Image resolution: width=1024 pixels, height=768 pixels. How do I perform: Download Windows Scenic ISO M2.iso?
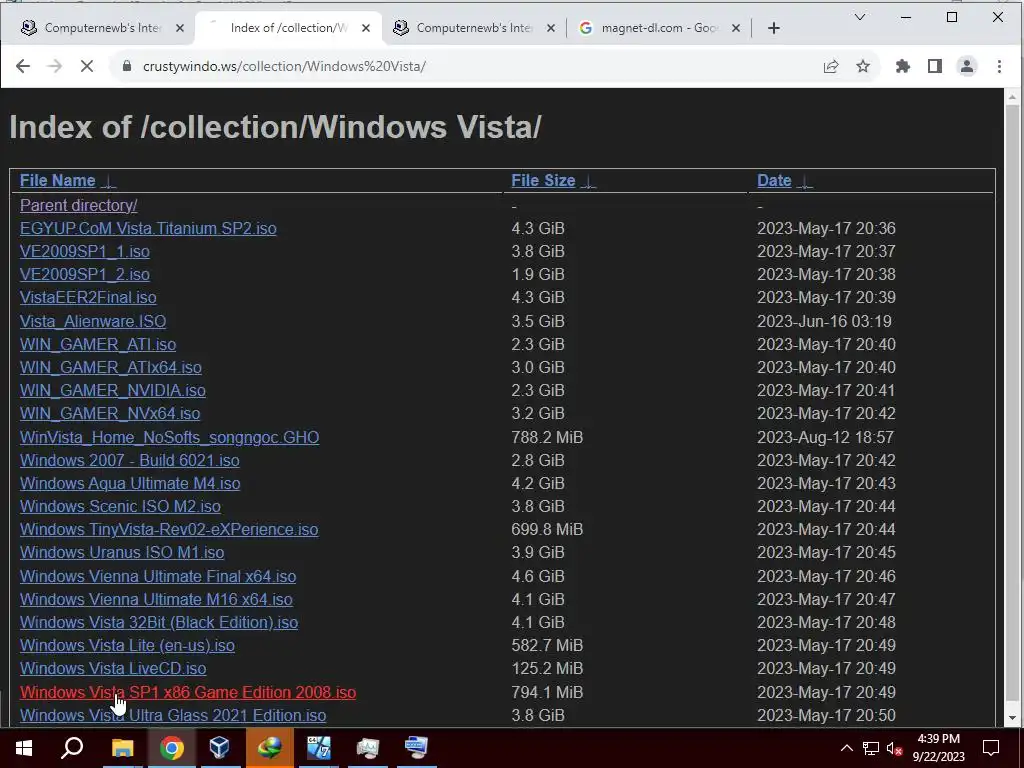(120, 506)
